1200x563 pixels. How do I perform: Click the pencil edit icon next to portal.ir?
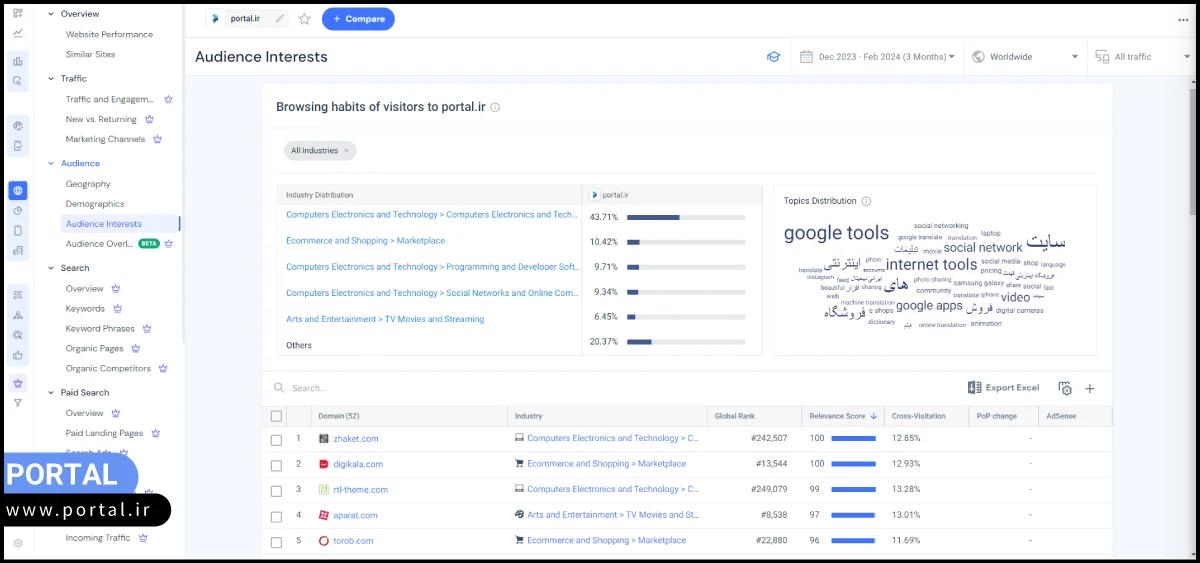[280, 19]
